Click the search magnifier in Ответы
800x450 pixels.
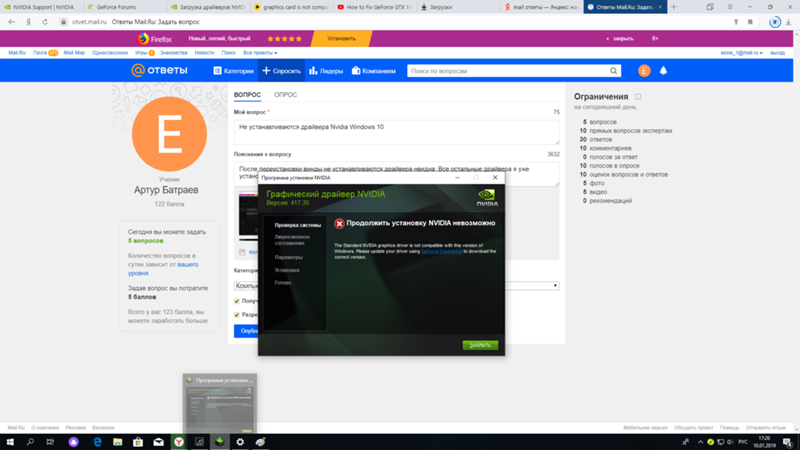click(x=613, y=71)
